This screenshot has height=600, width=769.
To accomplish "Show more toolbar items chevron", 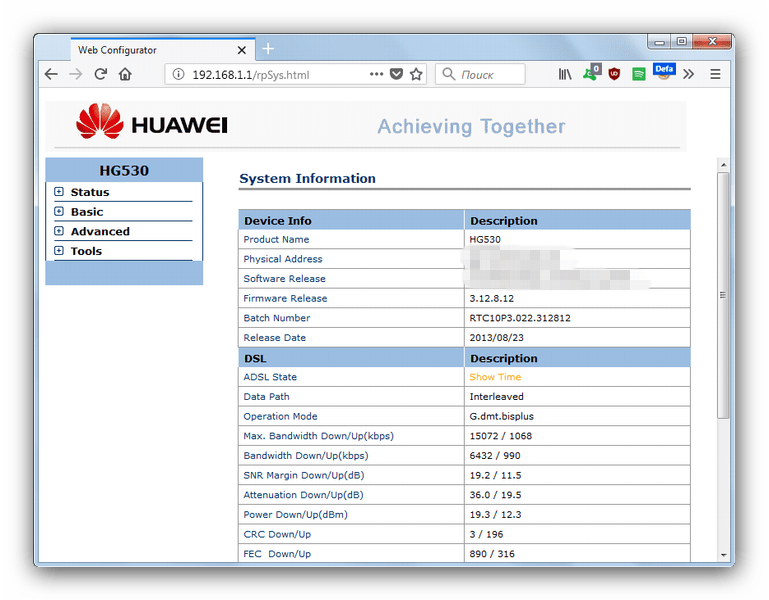I will pyautogui.click(x=689, y=74).
